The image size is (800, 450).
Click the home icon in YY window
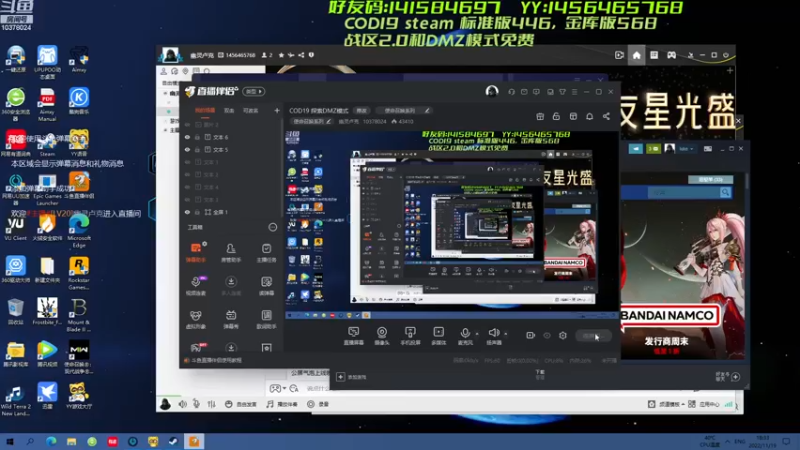(637, 55)
